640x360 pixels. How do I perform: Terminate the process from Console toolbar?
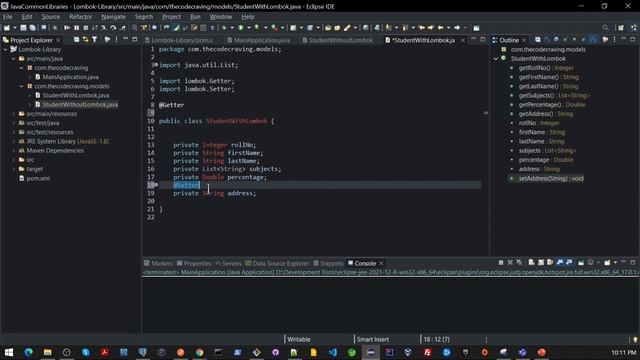[x=501, y=262]
